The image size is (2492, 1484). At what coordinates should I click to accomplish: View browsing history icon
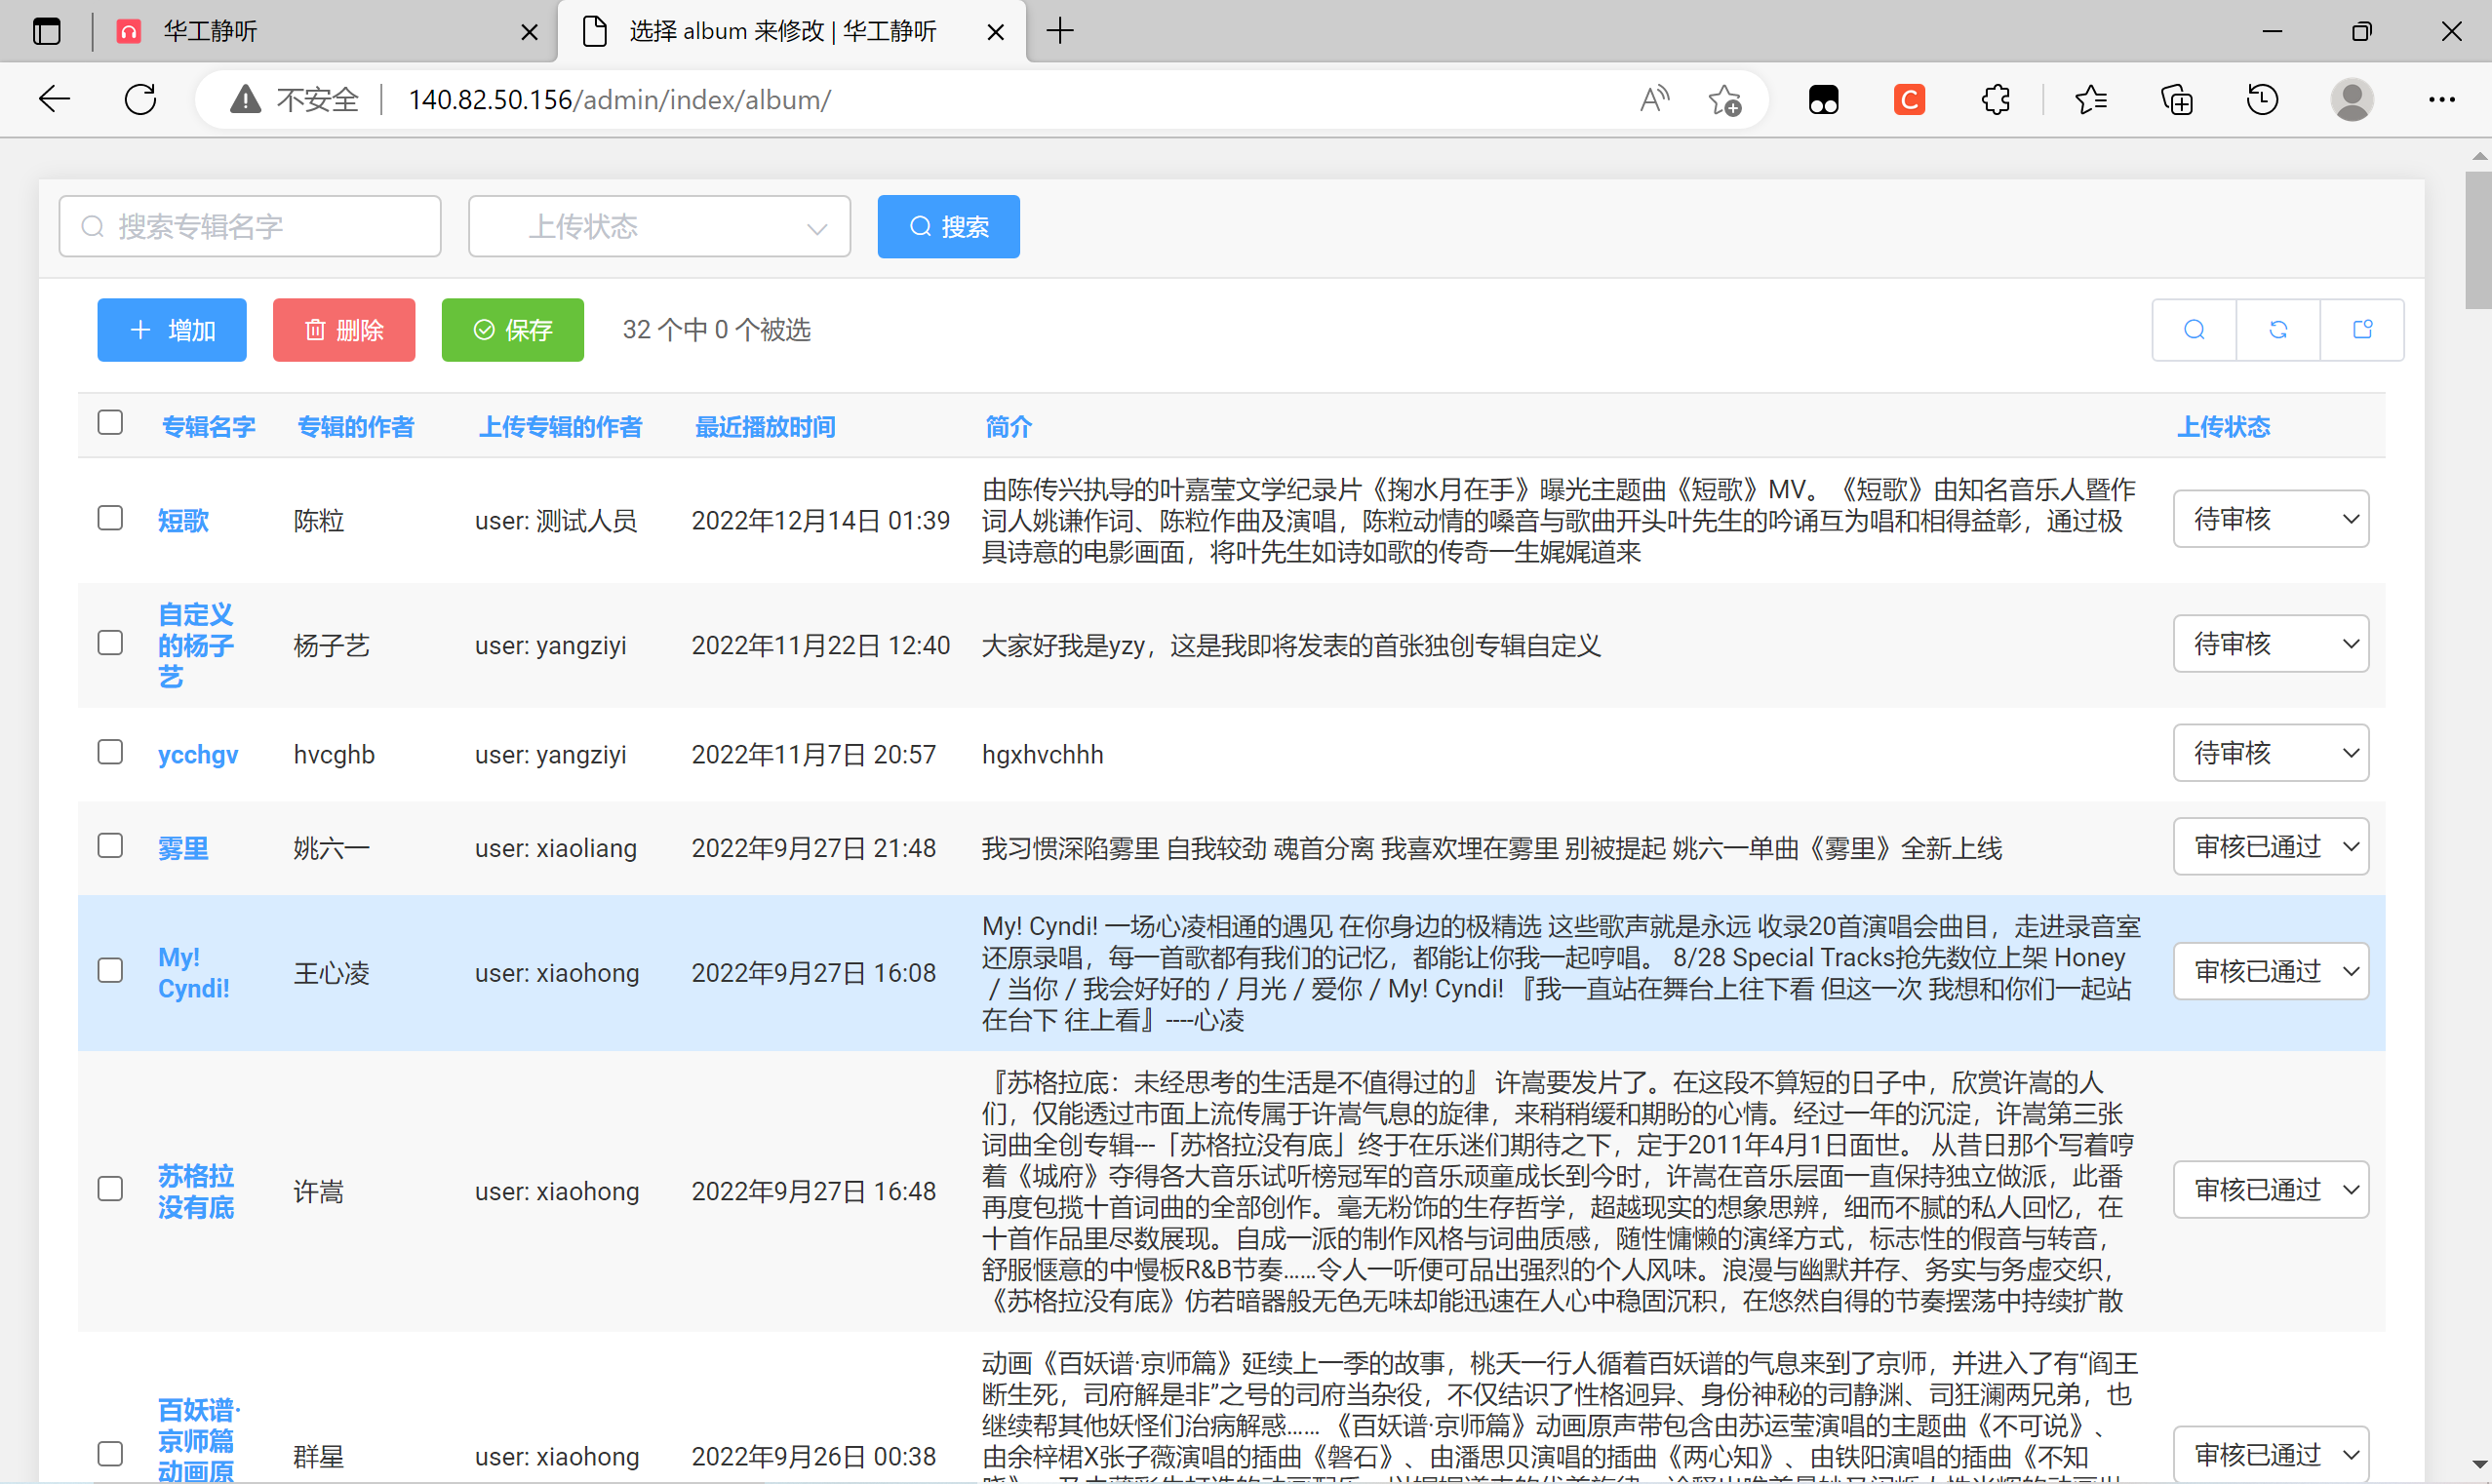click(2262, 99)
